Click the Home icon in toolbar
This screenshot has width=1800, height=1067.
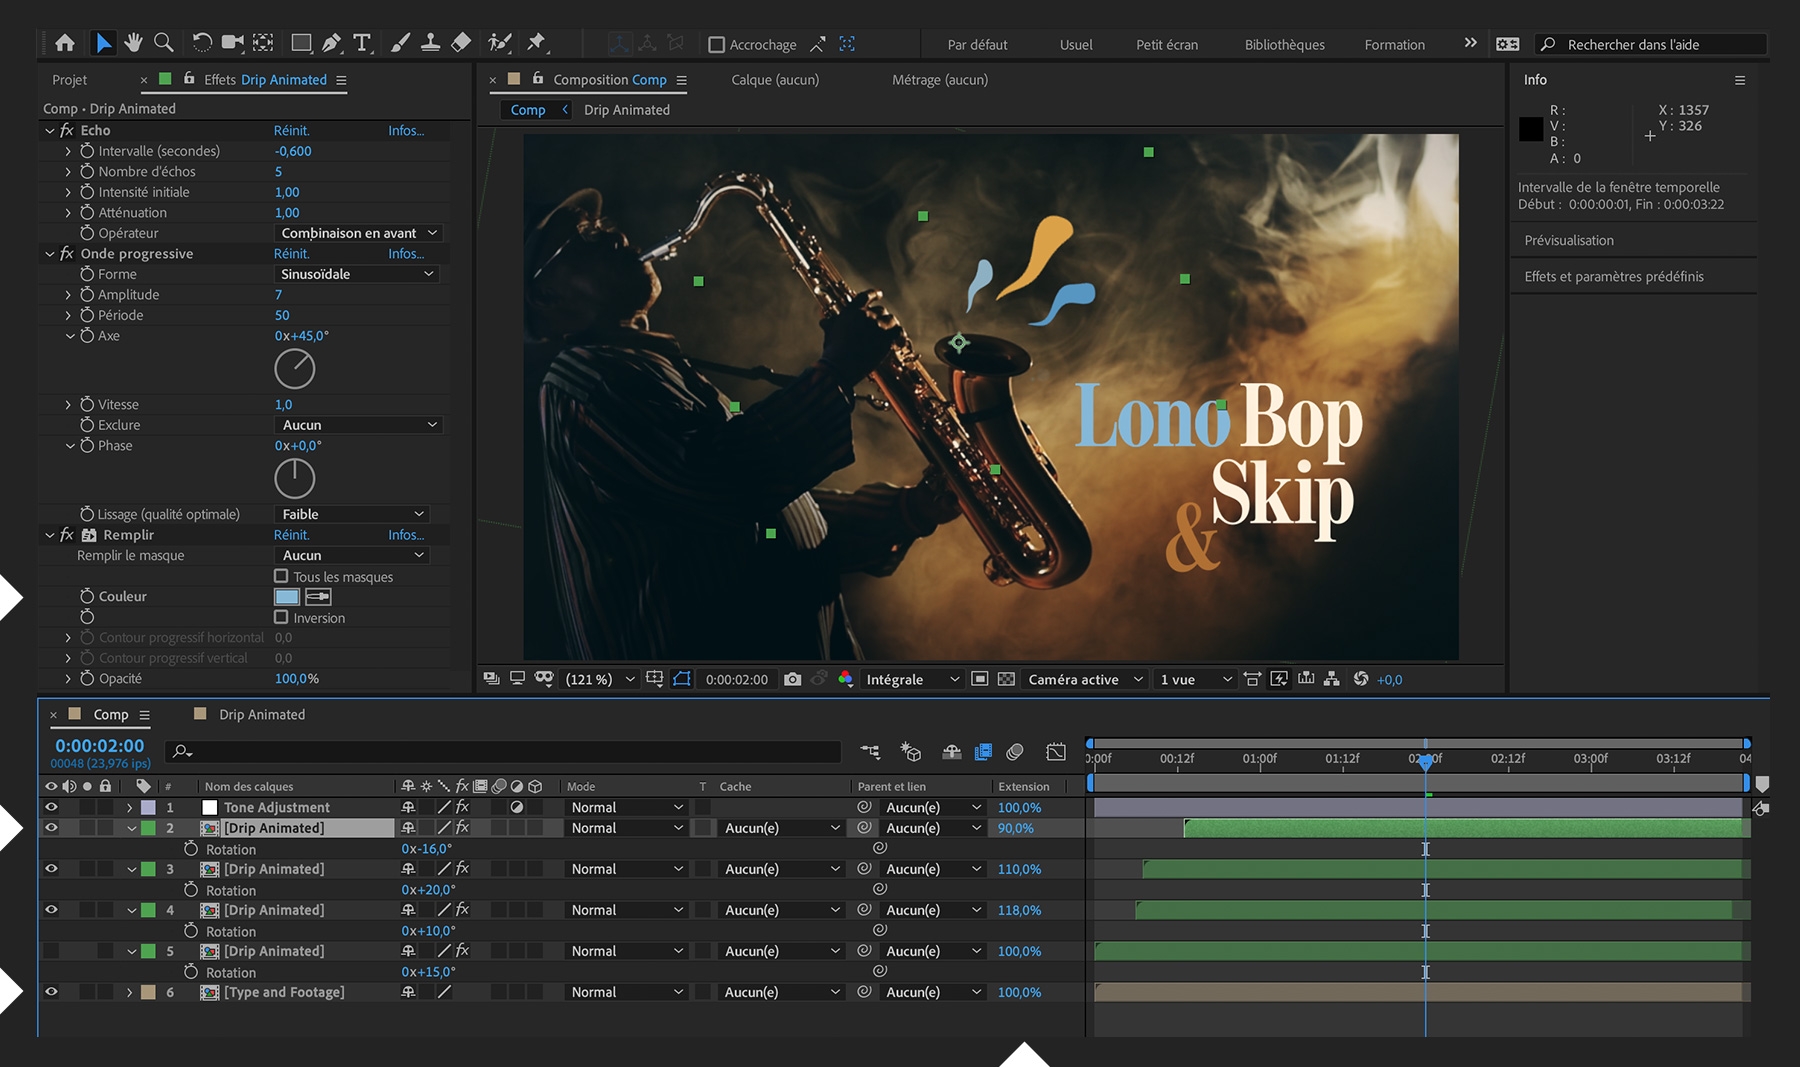pos(65,43)
